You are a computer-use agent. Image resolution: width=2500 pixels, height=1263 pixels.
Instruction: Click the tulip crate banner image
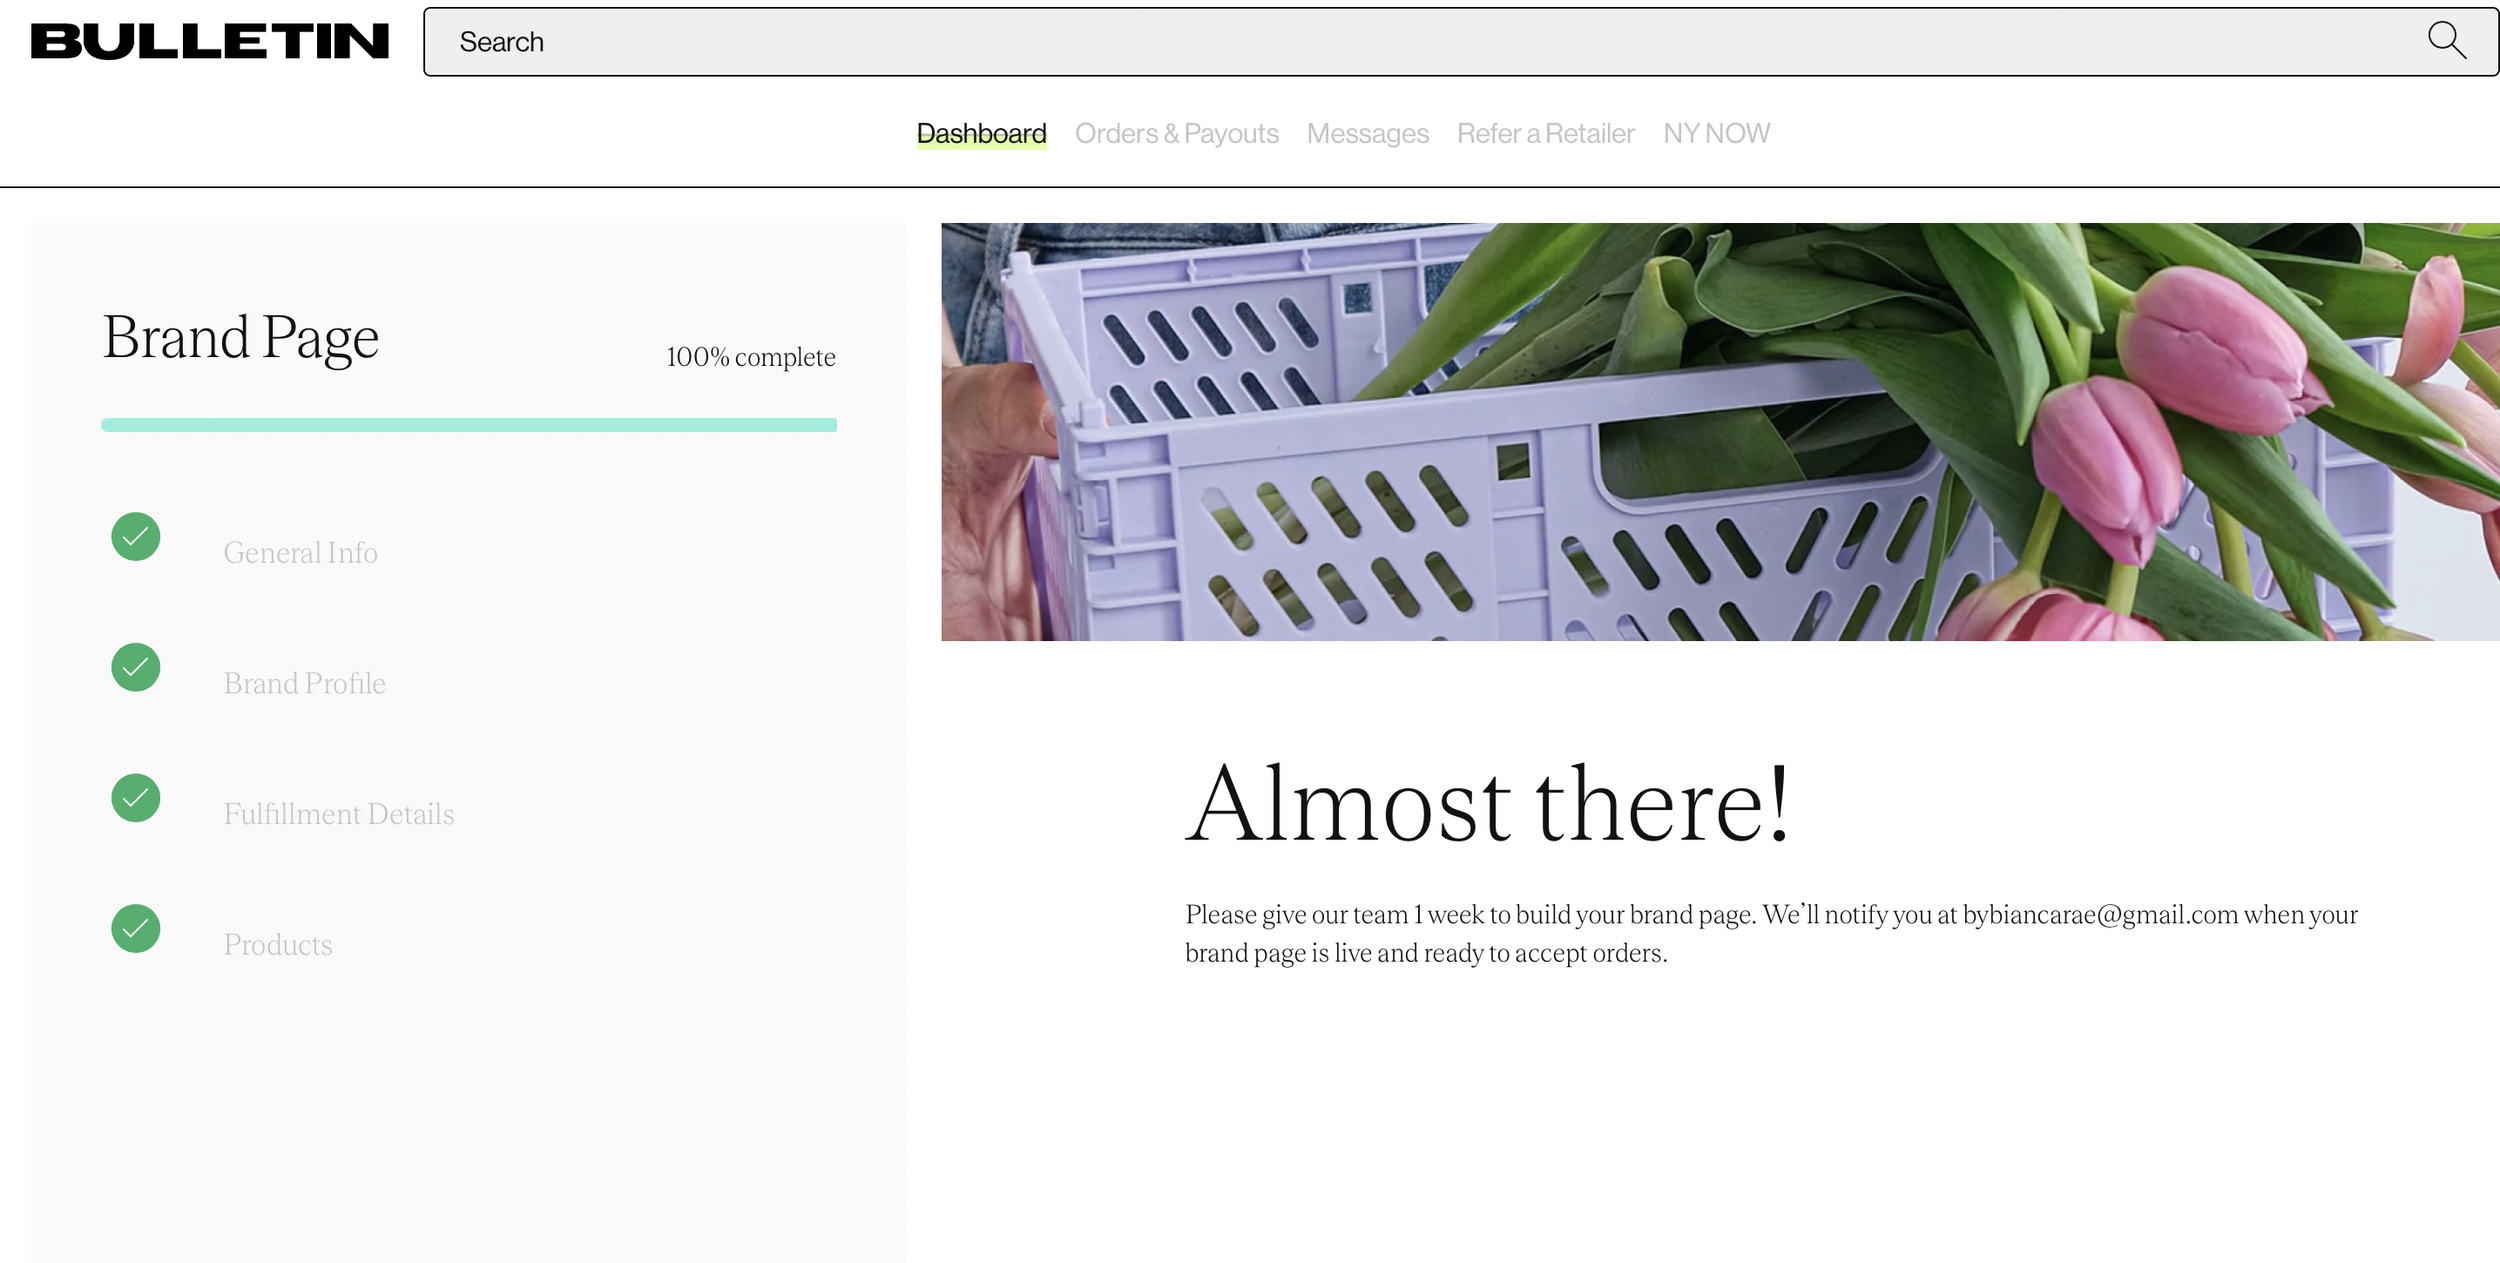[1720, 431]
